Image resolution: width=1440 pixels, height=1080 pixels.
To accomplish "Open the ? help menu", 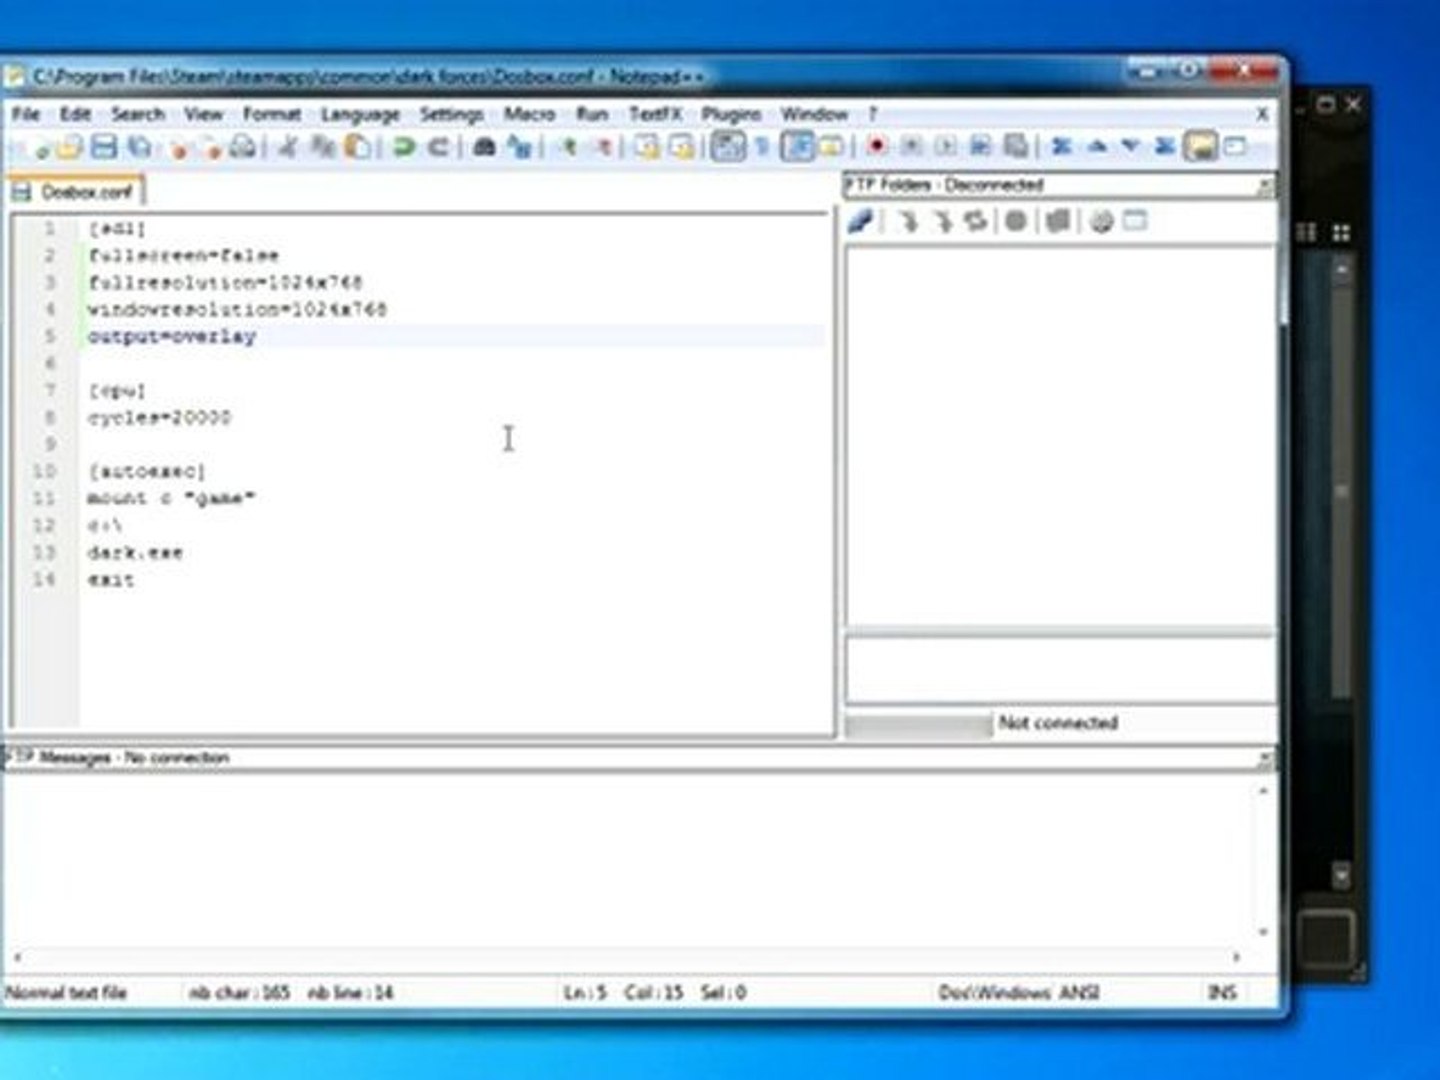I will 872,114.
